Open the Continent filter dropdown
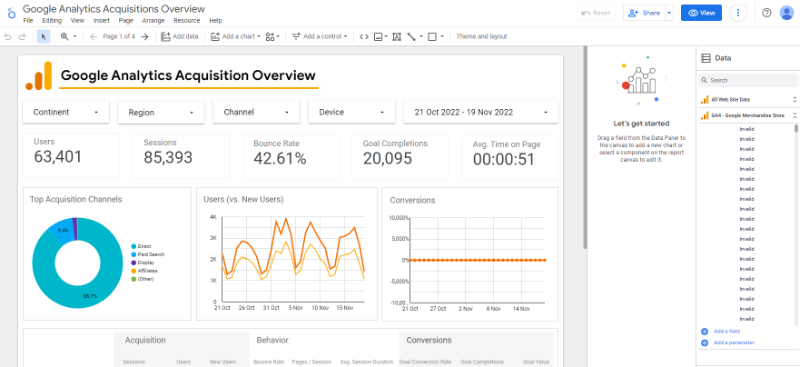The width and height of the screenshot is (800, 367). (66, 112)
